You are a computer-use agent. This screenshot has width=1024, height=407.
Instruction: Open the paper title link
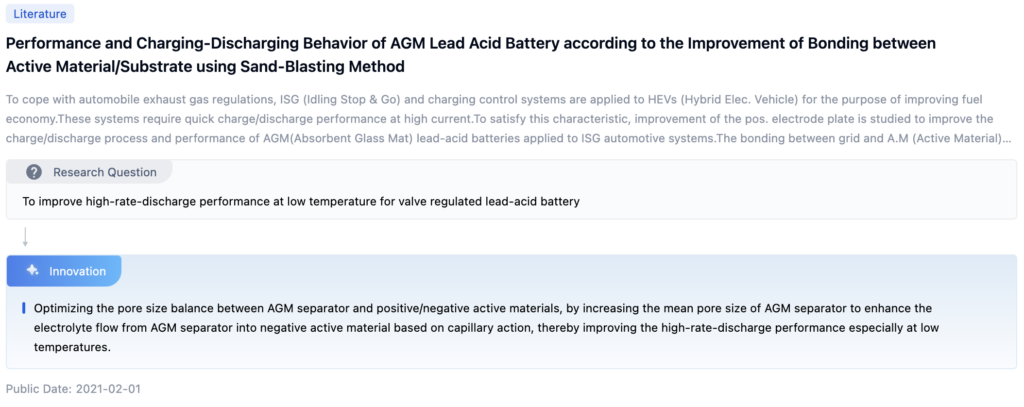pos(470,44)
